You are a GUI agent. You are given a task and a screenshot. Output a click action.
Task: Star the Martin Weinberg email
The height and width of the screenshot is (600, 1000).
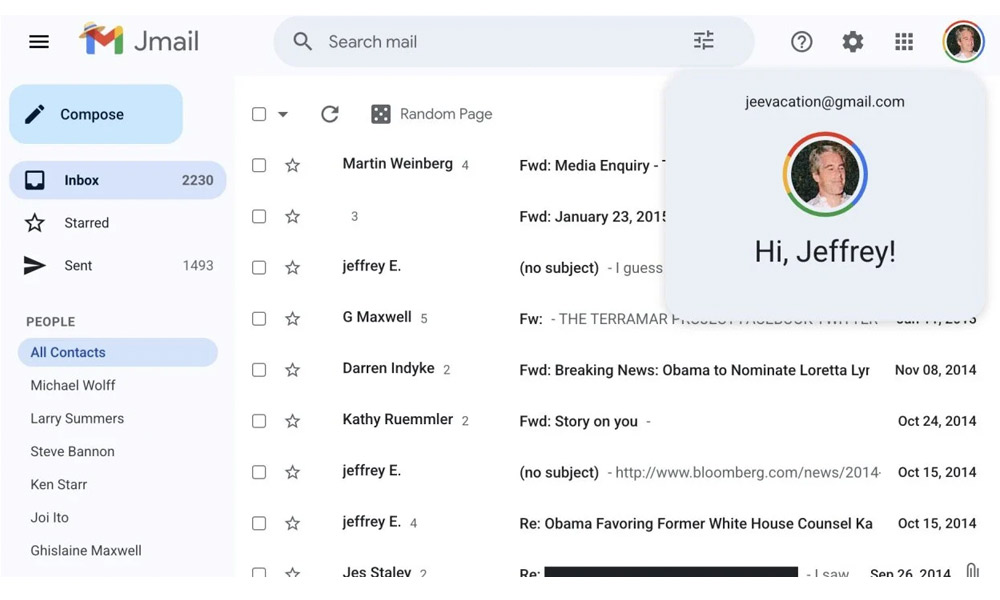pyautogui.click(x=292, y=165)
